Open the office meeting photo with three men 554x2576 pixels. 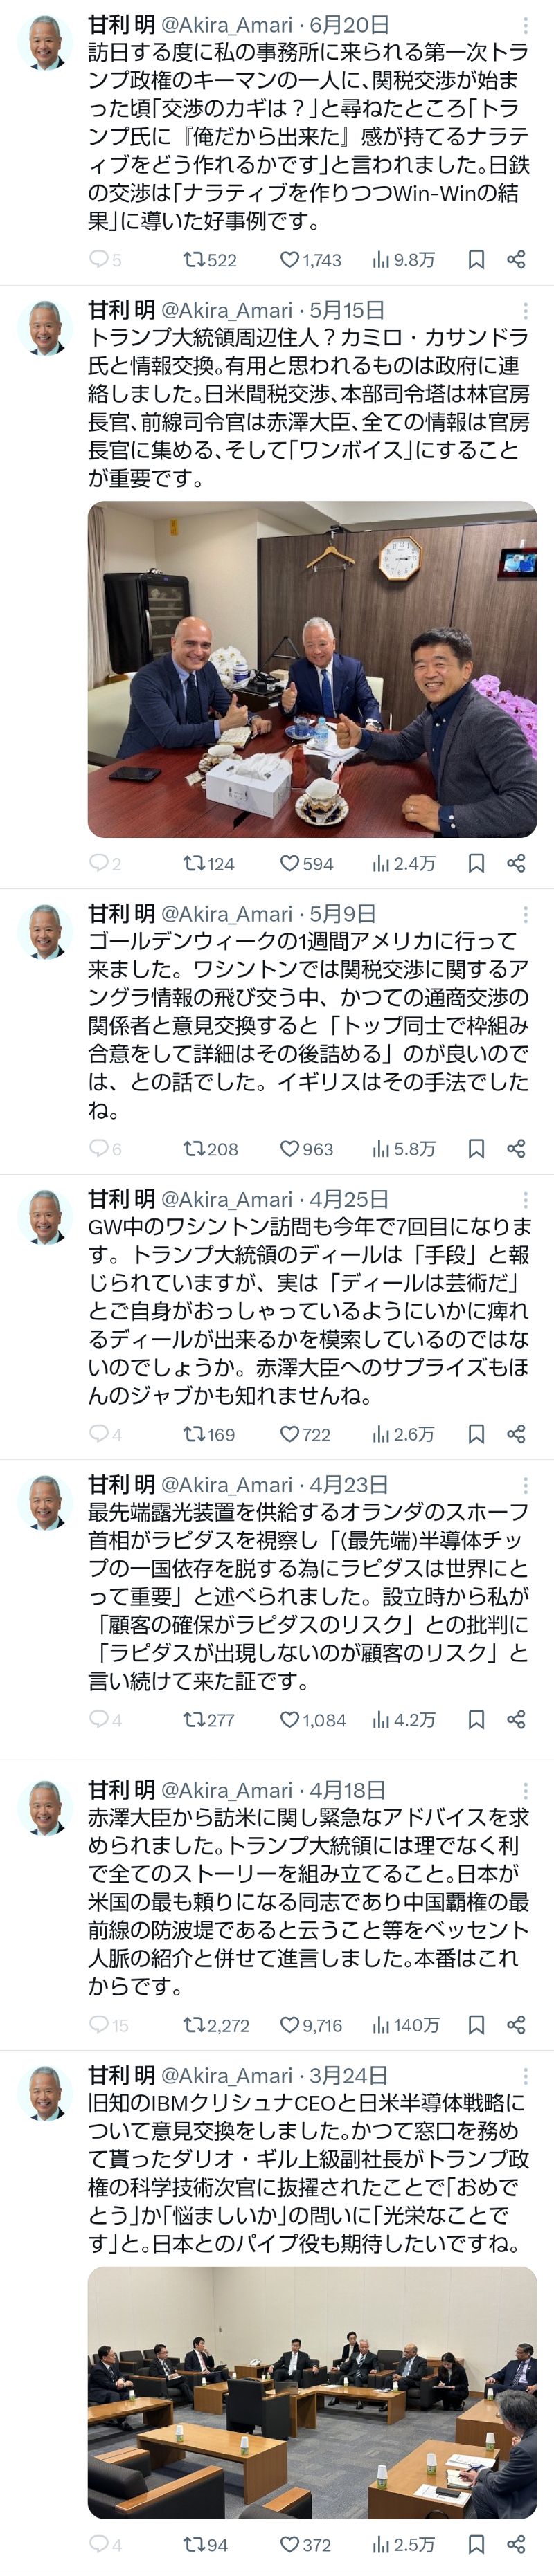tap(312, 669)
